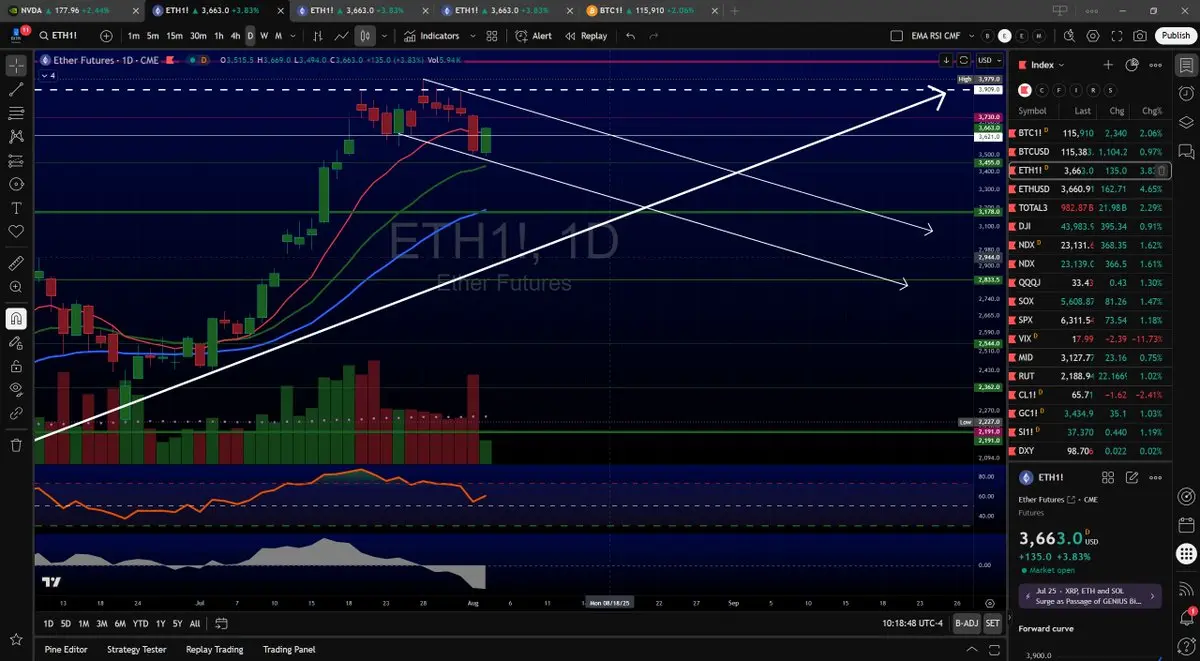
Task: Open watchlist panel icon in right sidebar
Action: [1186, 65]
